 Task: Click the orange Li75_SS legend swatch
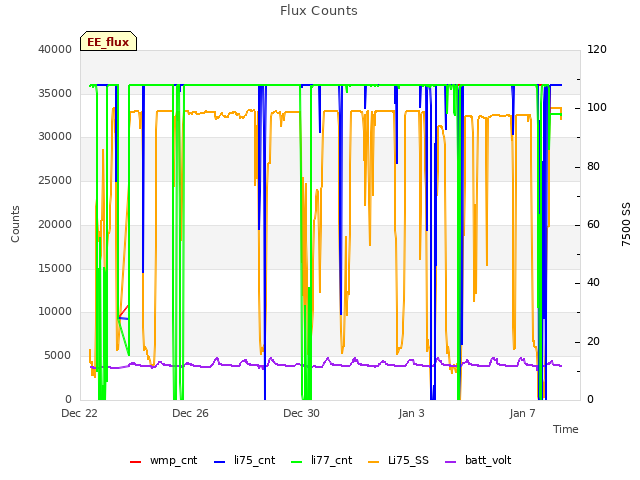(373, 462)
